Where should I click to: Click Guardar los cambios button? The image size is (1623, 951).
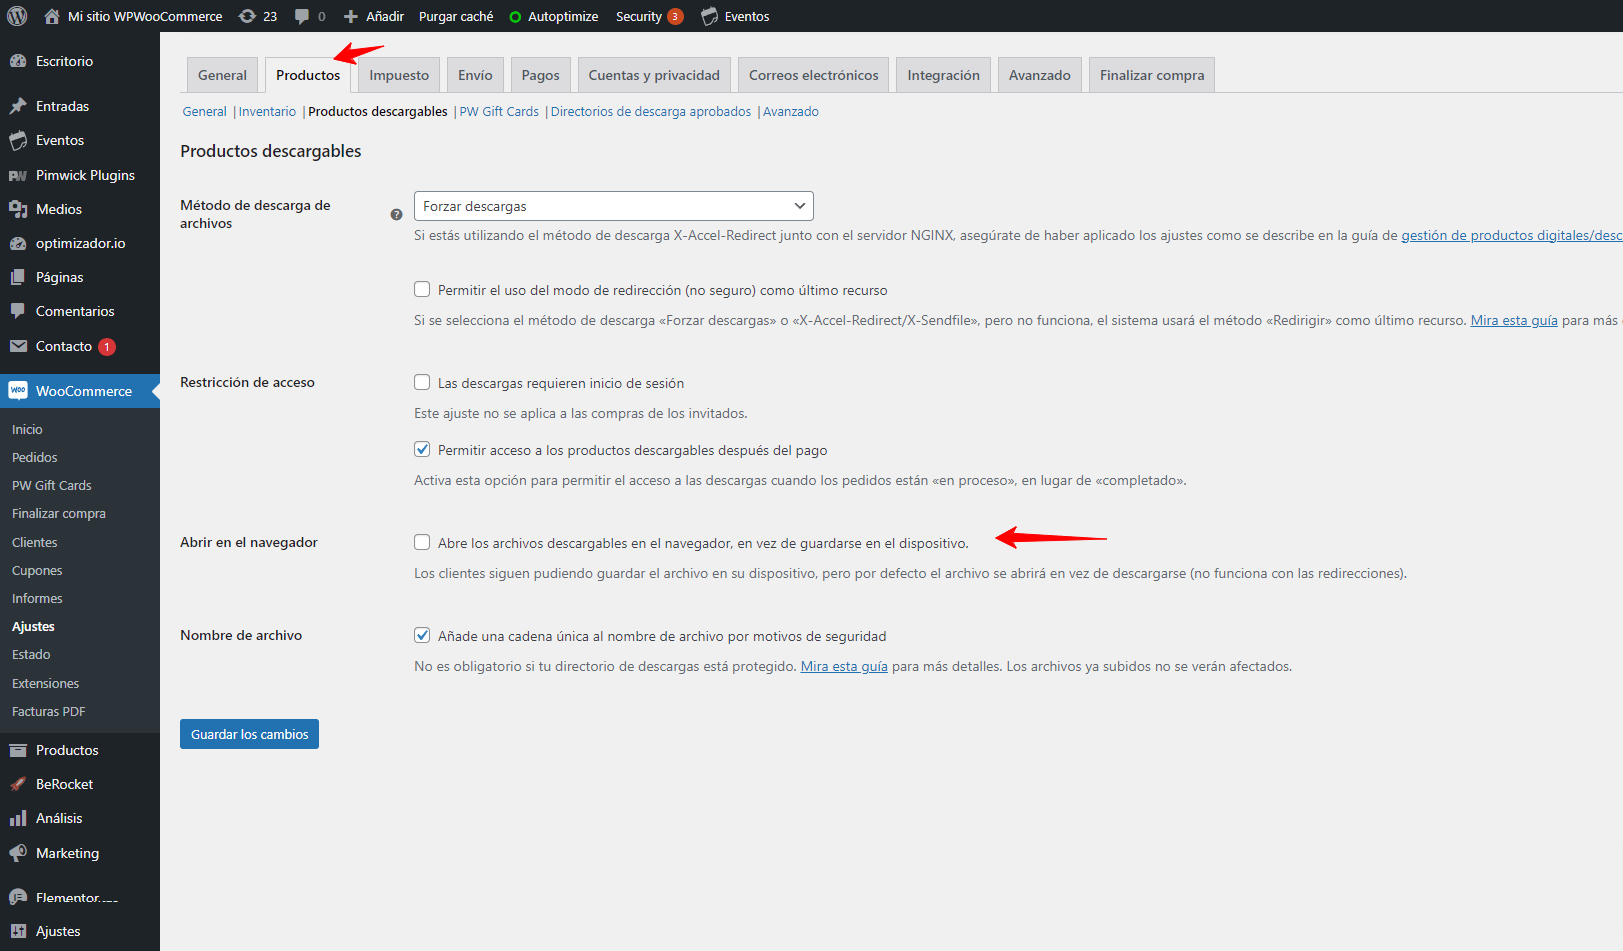point(249,734)
